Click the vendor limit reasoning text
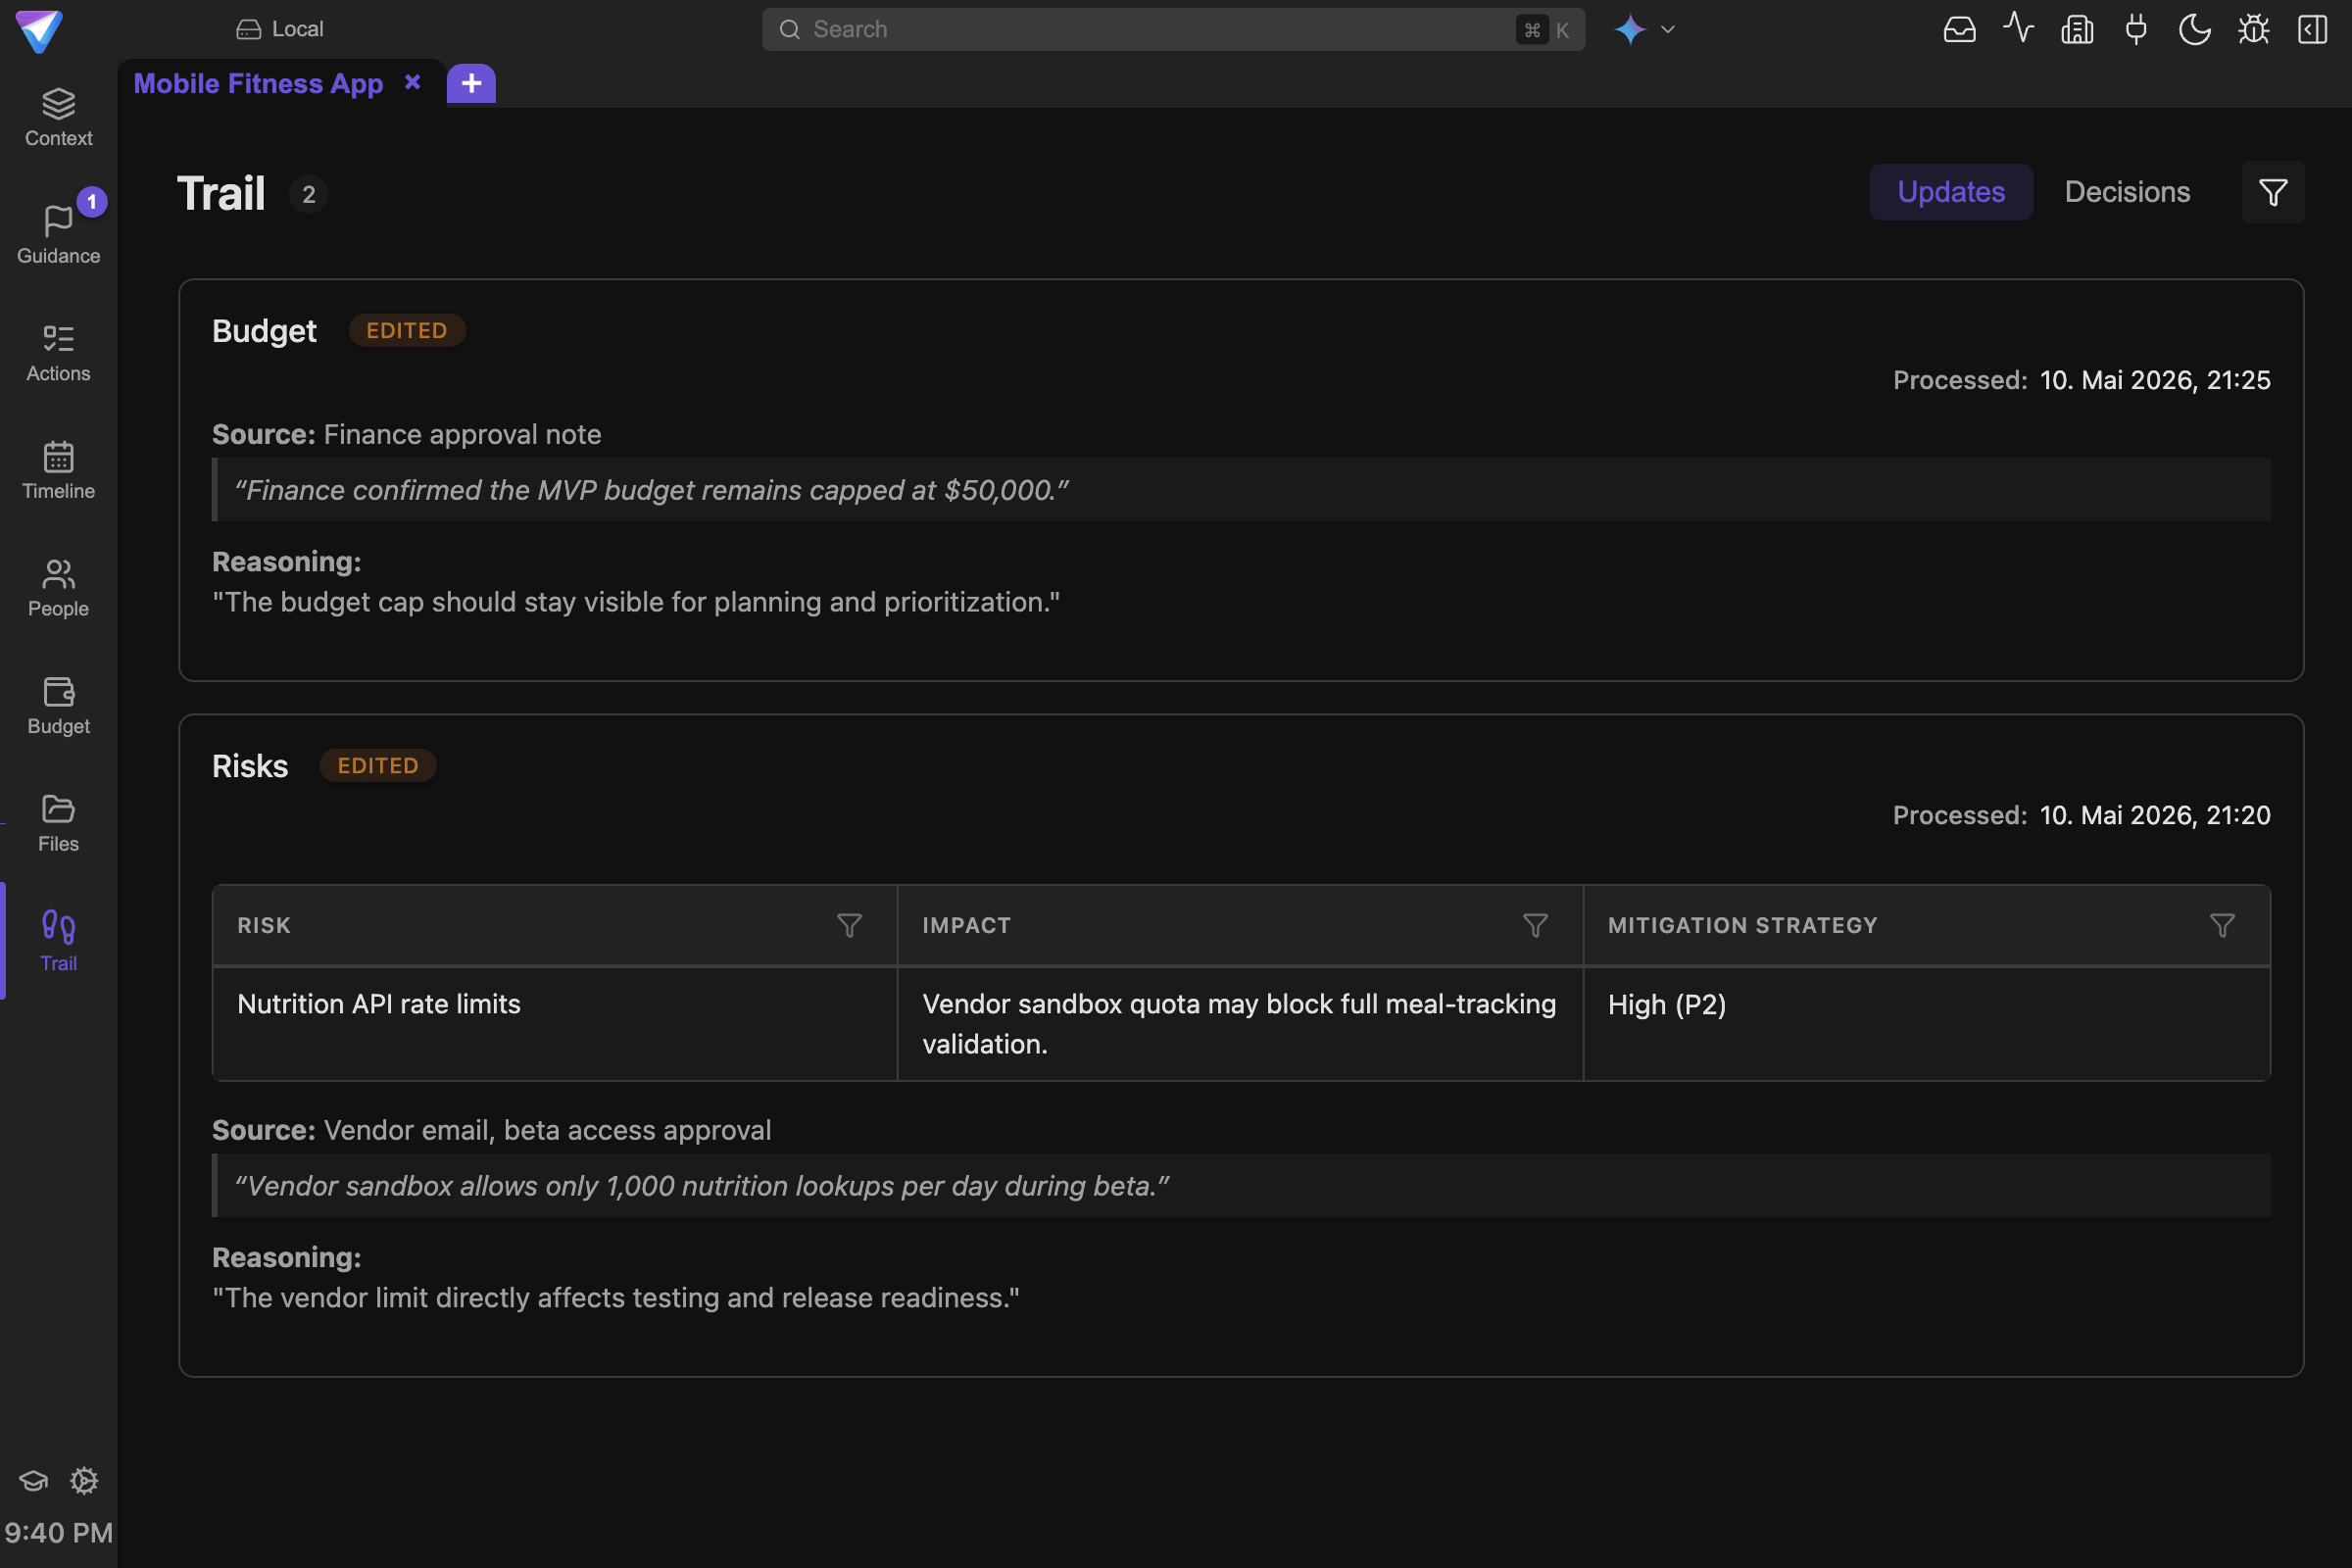This screenshot has width=2352, height=1568. 615,1298
